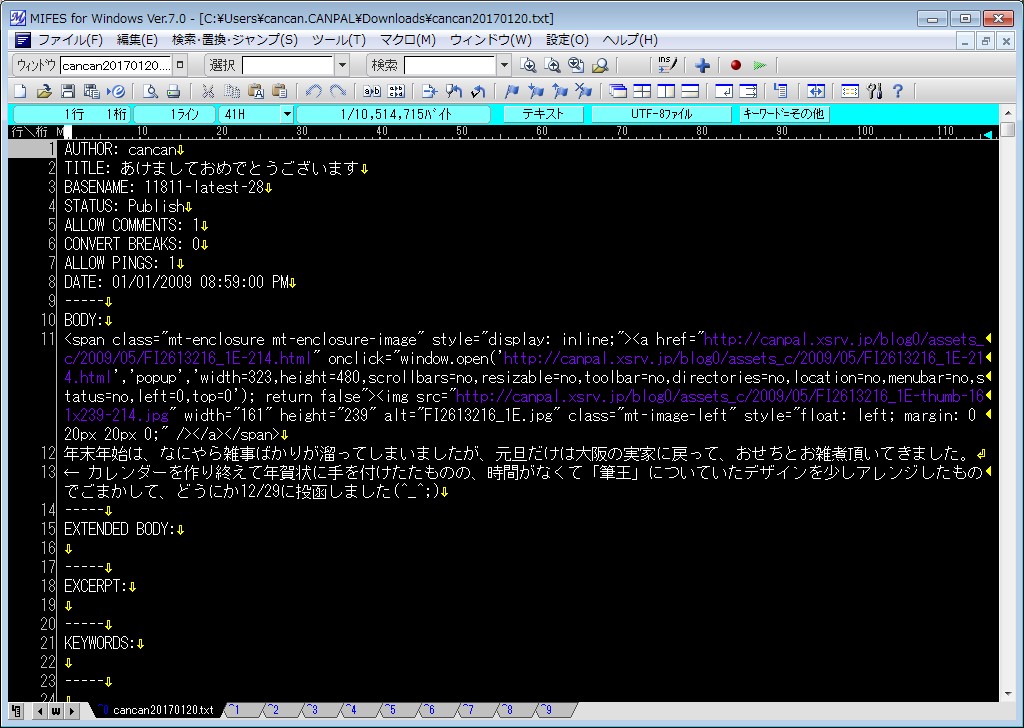
Task: Open a file using the folder icon
Action: 44,91
